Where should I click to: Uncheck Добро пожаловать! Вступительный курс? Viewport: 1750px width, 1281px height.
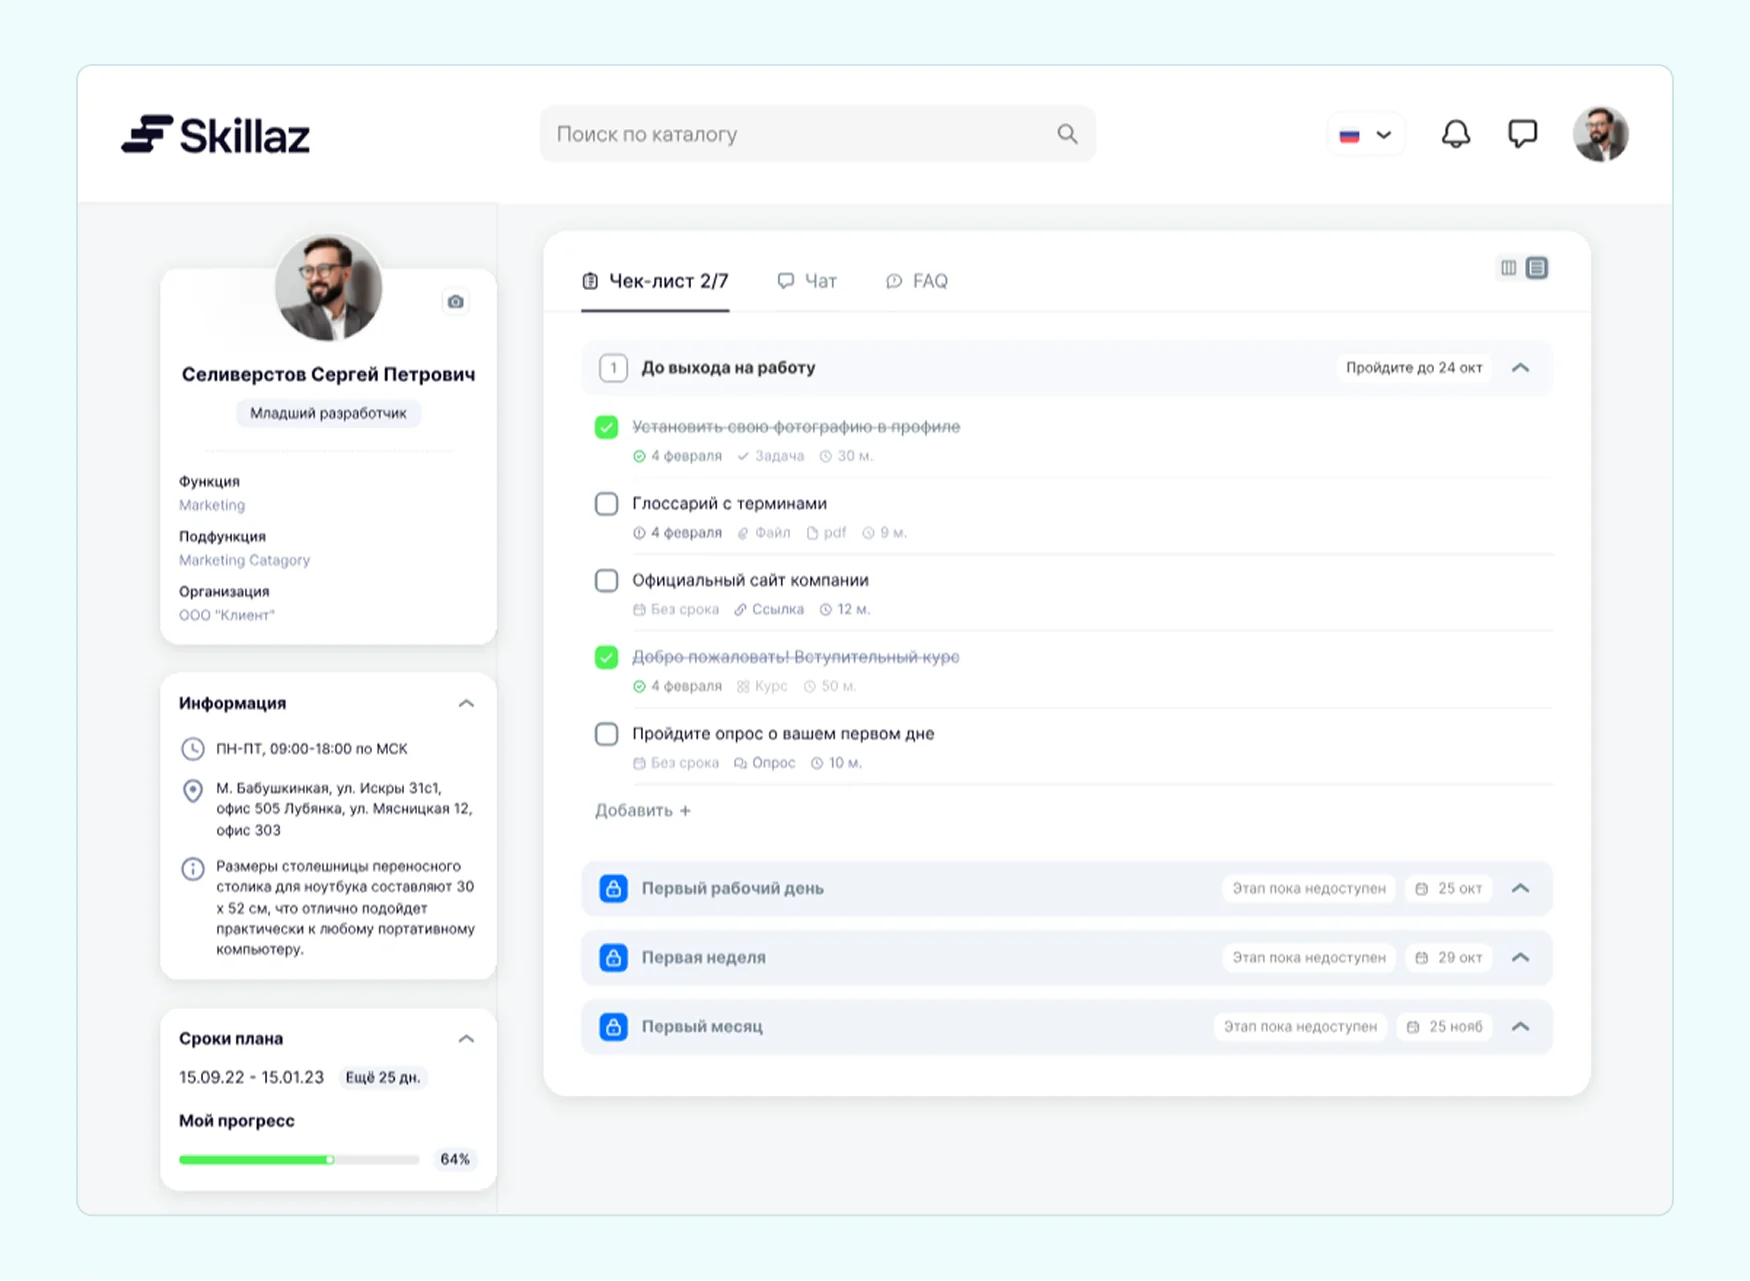pyautogui.click(x=606, y=657)
